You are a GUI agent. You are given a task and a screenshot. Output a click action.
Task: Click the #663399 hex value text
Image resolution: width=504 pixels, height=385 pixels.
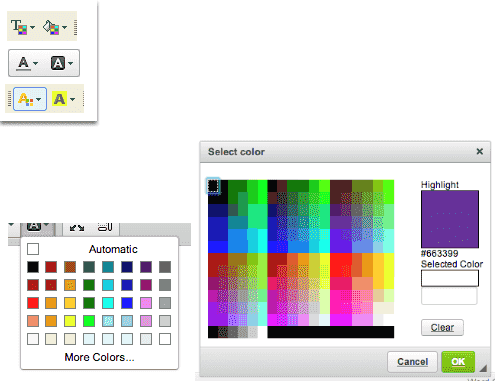(x=439, y=253)
